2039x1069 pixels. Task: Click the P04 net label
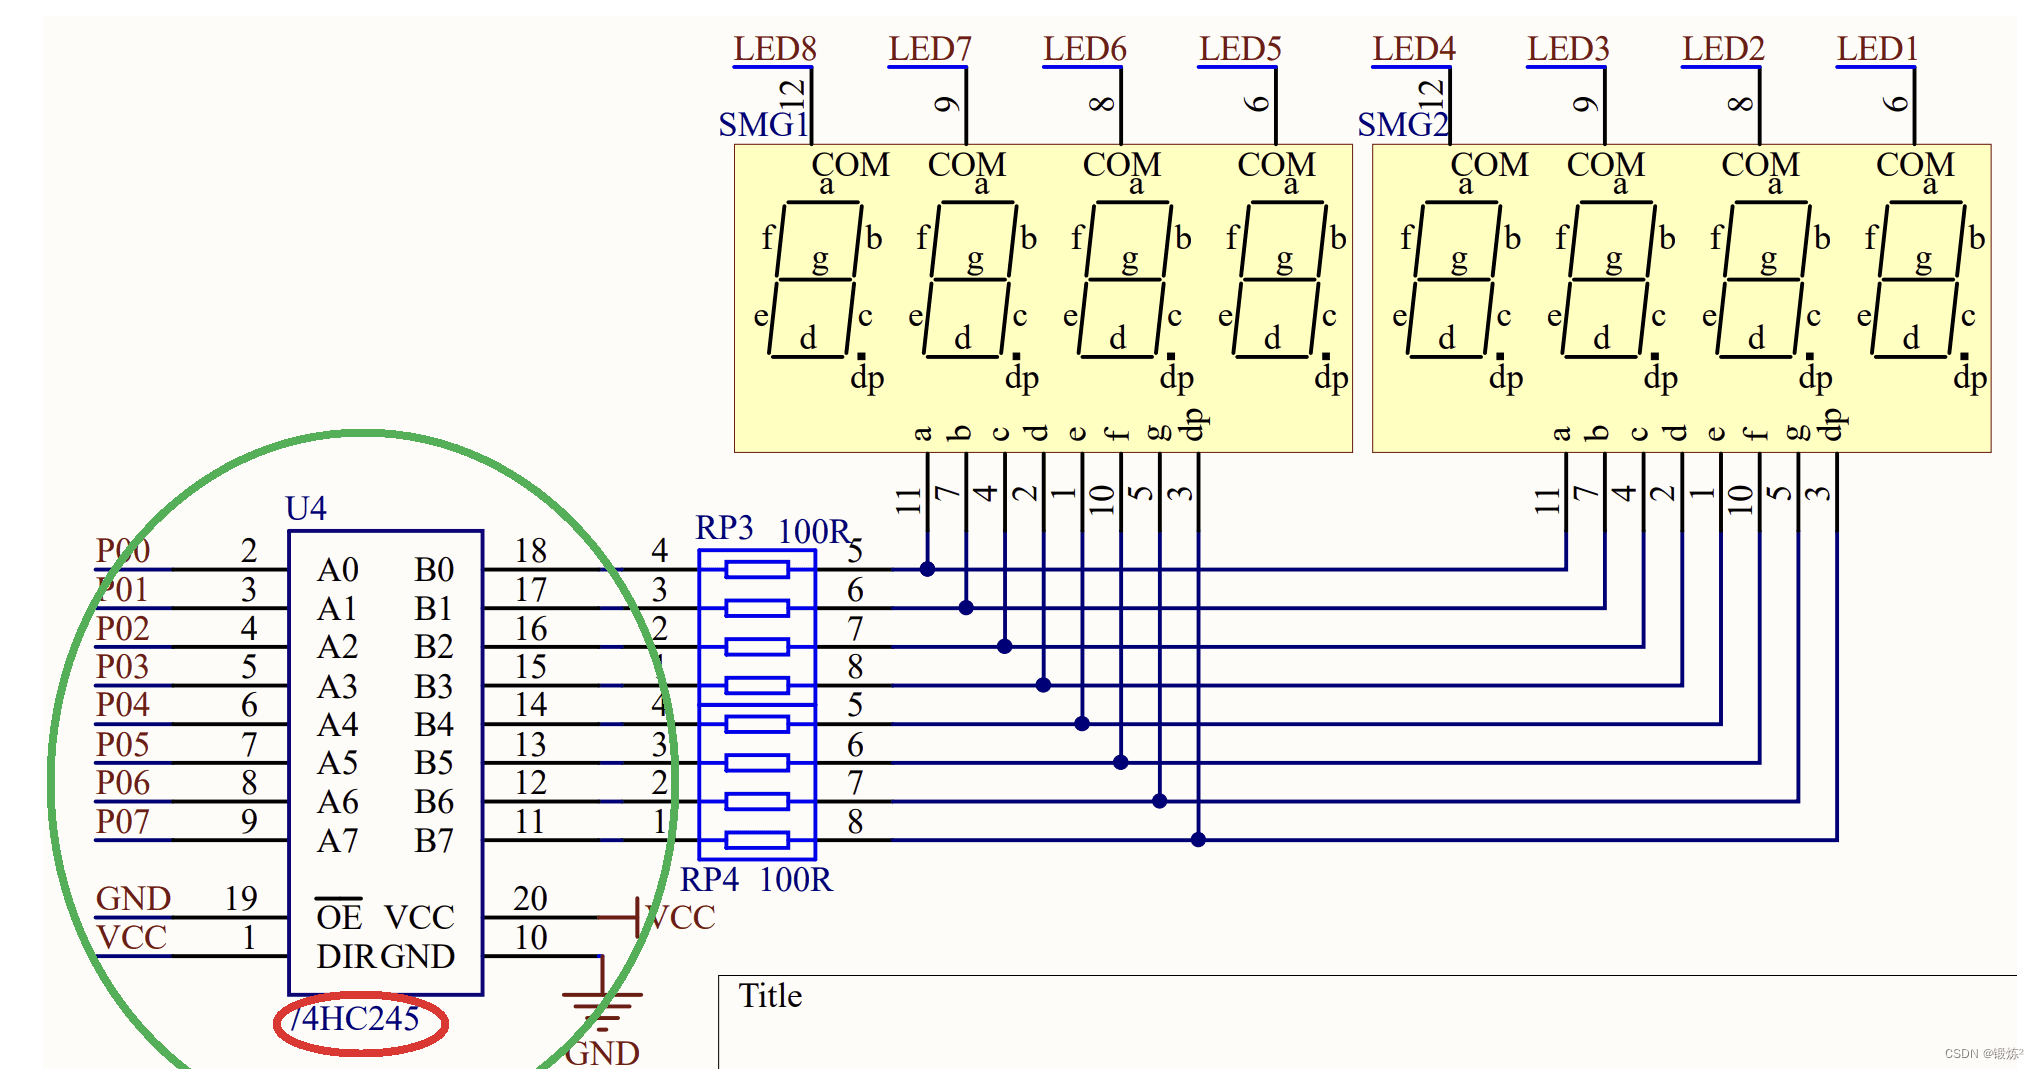coord(123,704)
